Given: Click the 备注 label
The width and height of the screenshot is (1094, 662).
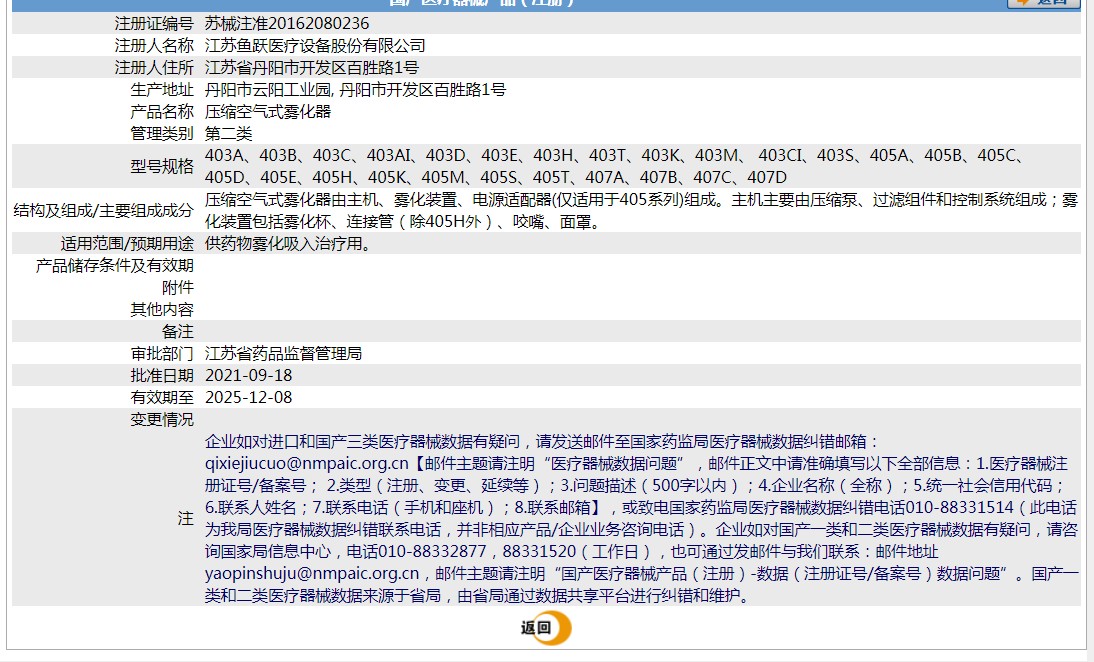Looking at the screenshot, I should click(x=178, y=331).
